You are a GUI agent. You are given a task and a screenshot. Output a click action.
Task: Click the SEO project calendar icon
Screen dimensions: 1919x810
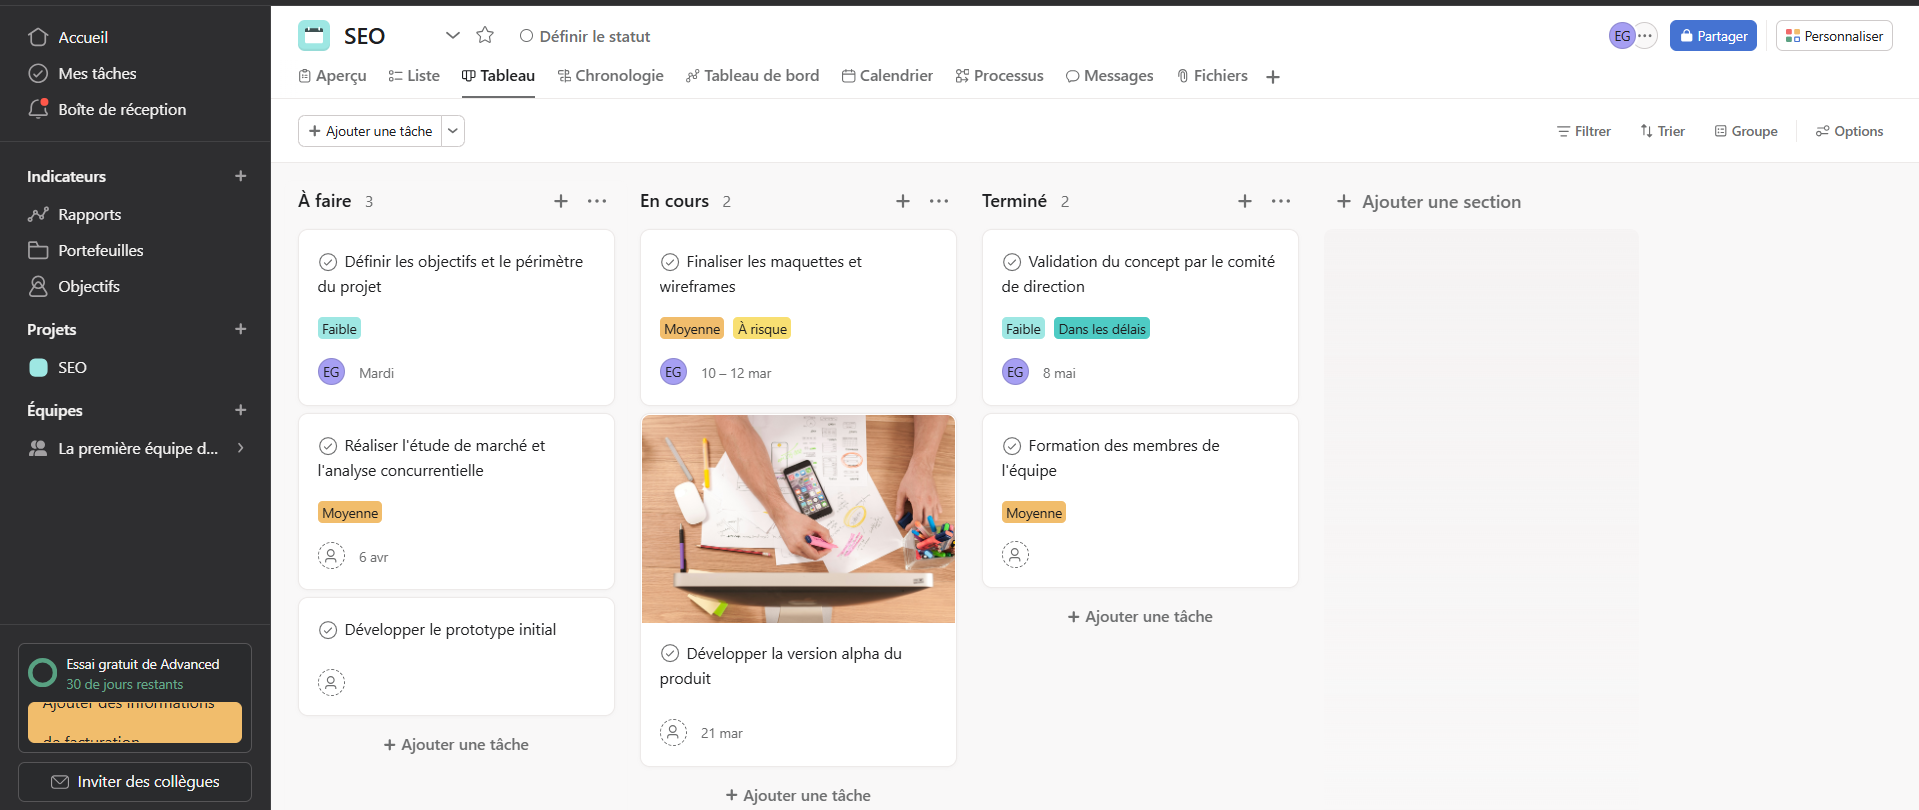click(x=314, y=36)
